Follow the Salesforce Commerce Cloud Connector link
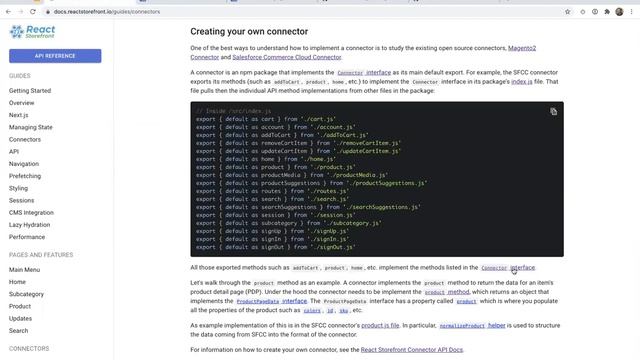Image resolution: width=640 pixels, height=360 pixels. 287,57
